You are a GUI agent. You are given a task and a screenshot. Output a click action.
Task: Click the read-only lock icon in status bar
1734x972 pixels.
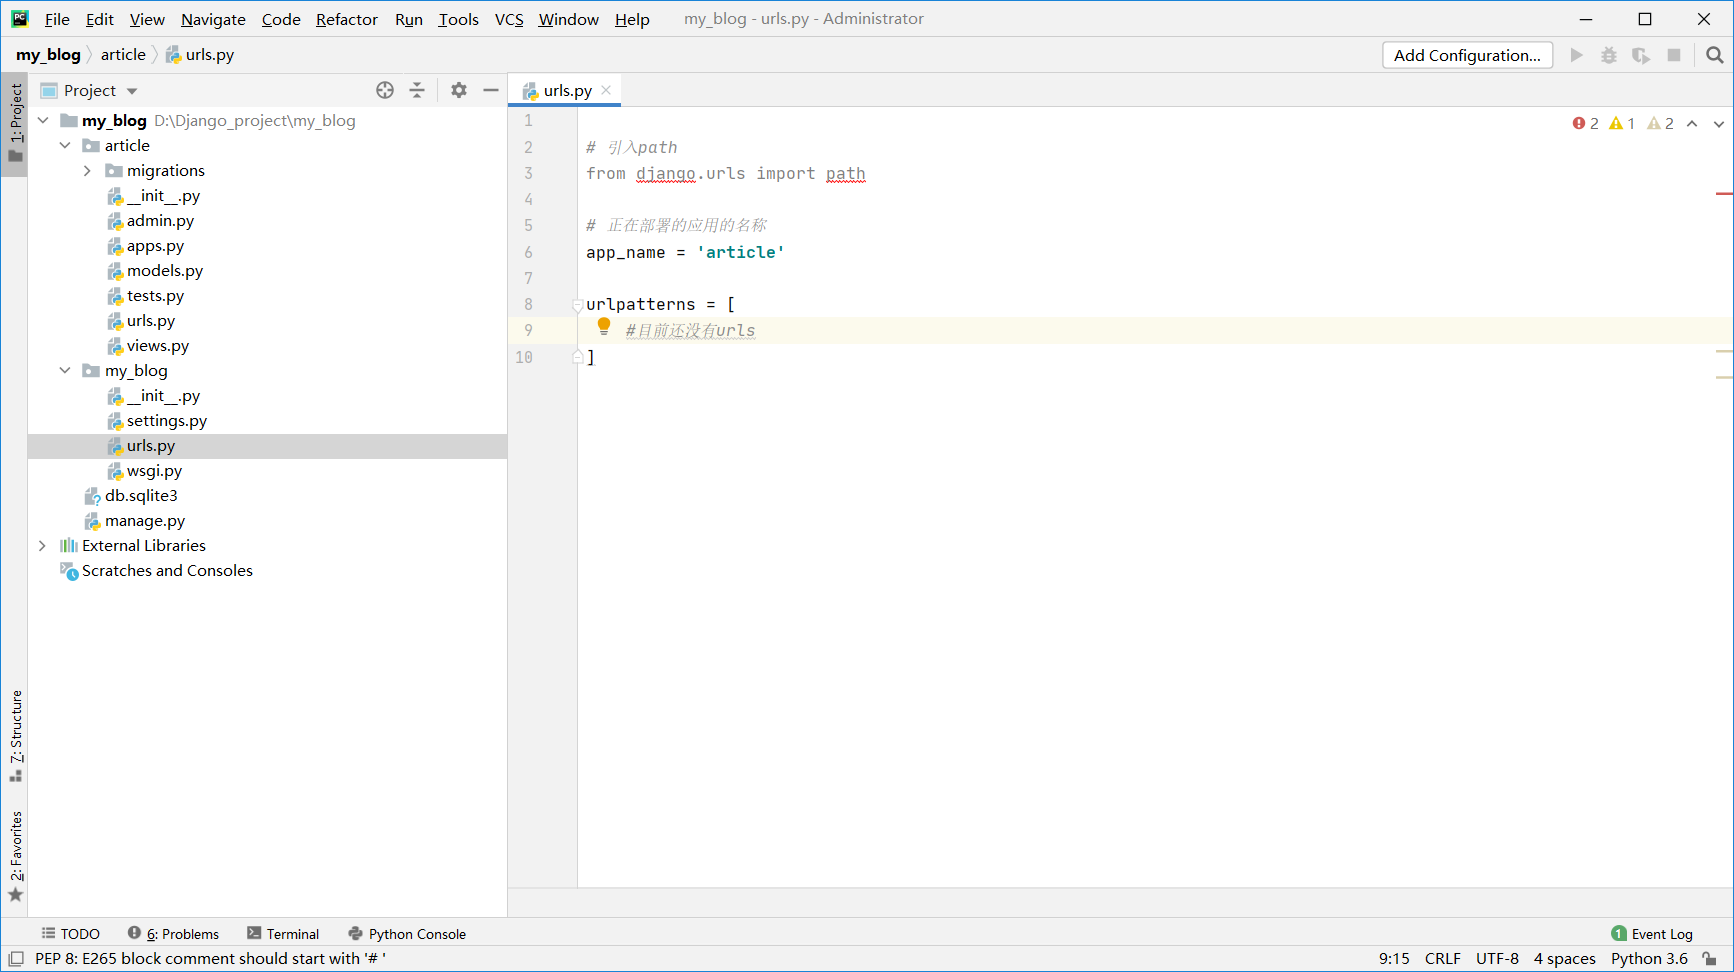coord(1710,958)
